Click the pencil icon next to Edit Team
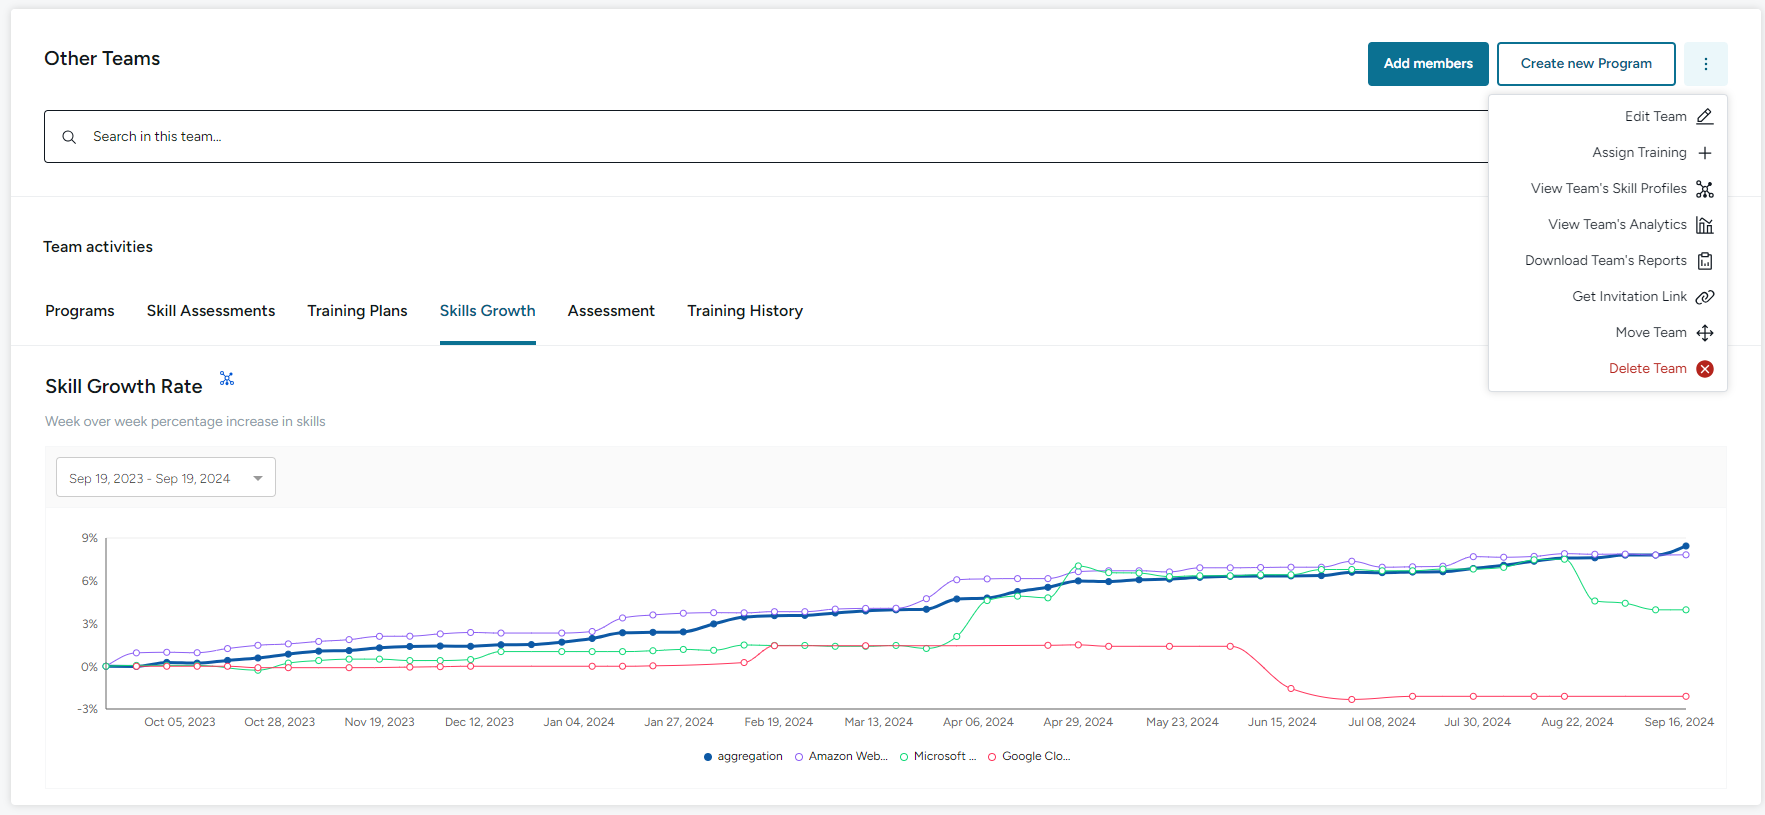This screenshot has height=815, width=1765. (x=1705, y=117)
